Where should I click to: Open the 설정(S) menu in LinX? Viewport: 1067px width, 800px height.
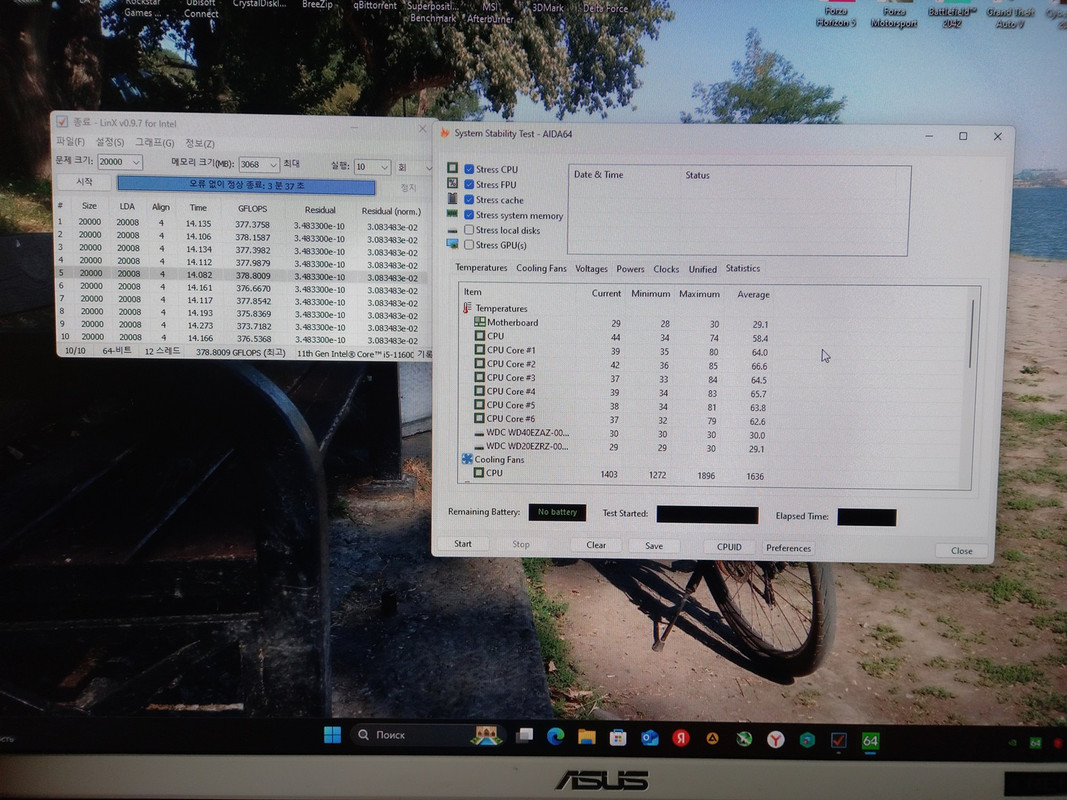(110, 141)
